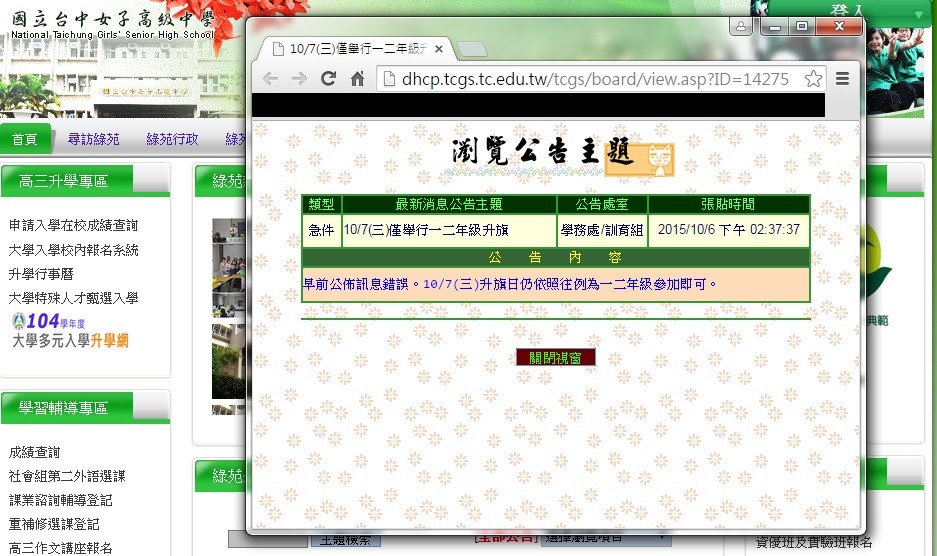Open the 綠苑行政 menu item
This screenshot has height=556, width=937.
click(172, 139)
